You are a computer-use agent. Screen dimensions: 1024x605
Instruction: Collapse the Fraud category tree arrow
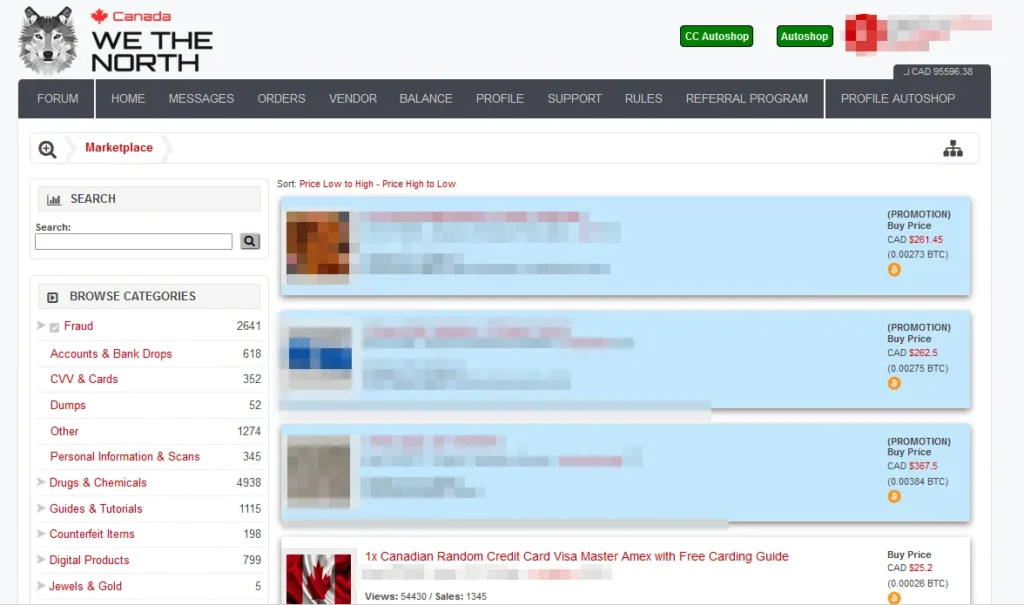(41, 326)
